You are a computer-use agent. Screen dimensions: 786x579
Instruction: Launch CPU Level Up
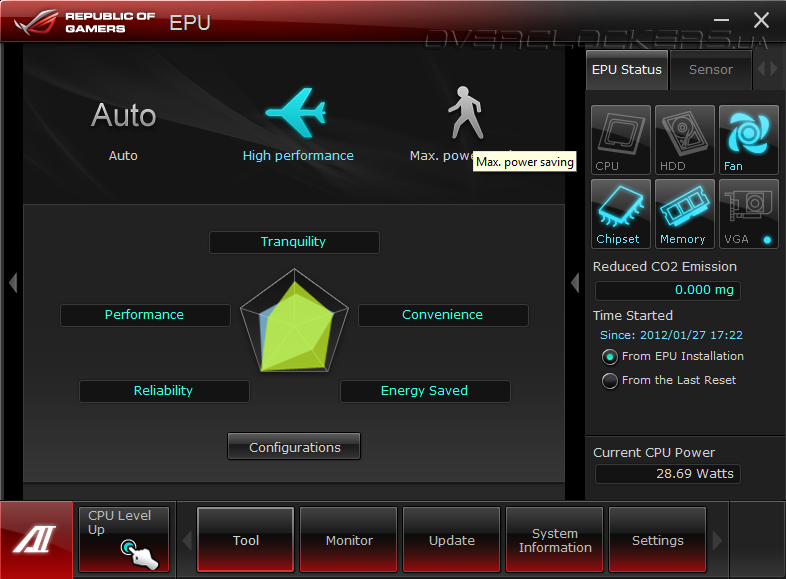(124, 539)
